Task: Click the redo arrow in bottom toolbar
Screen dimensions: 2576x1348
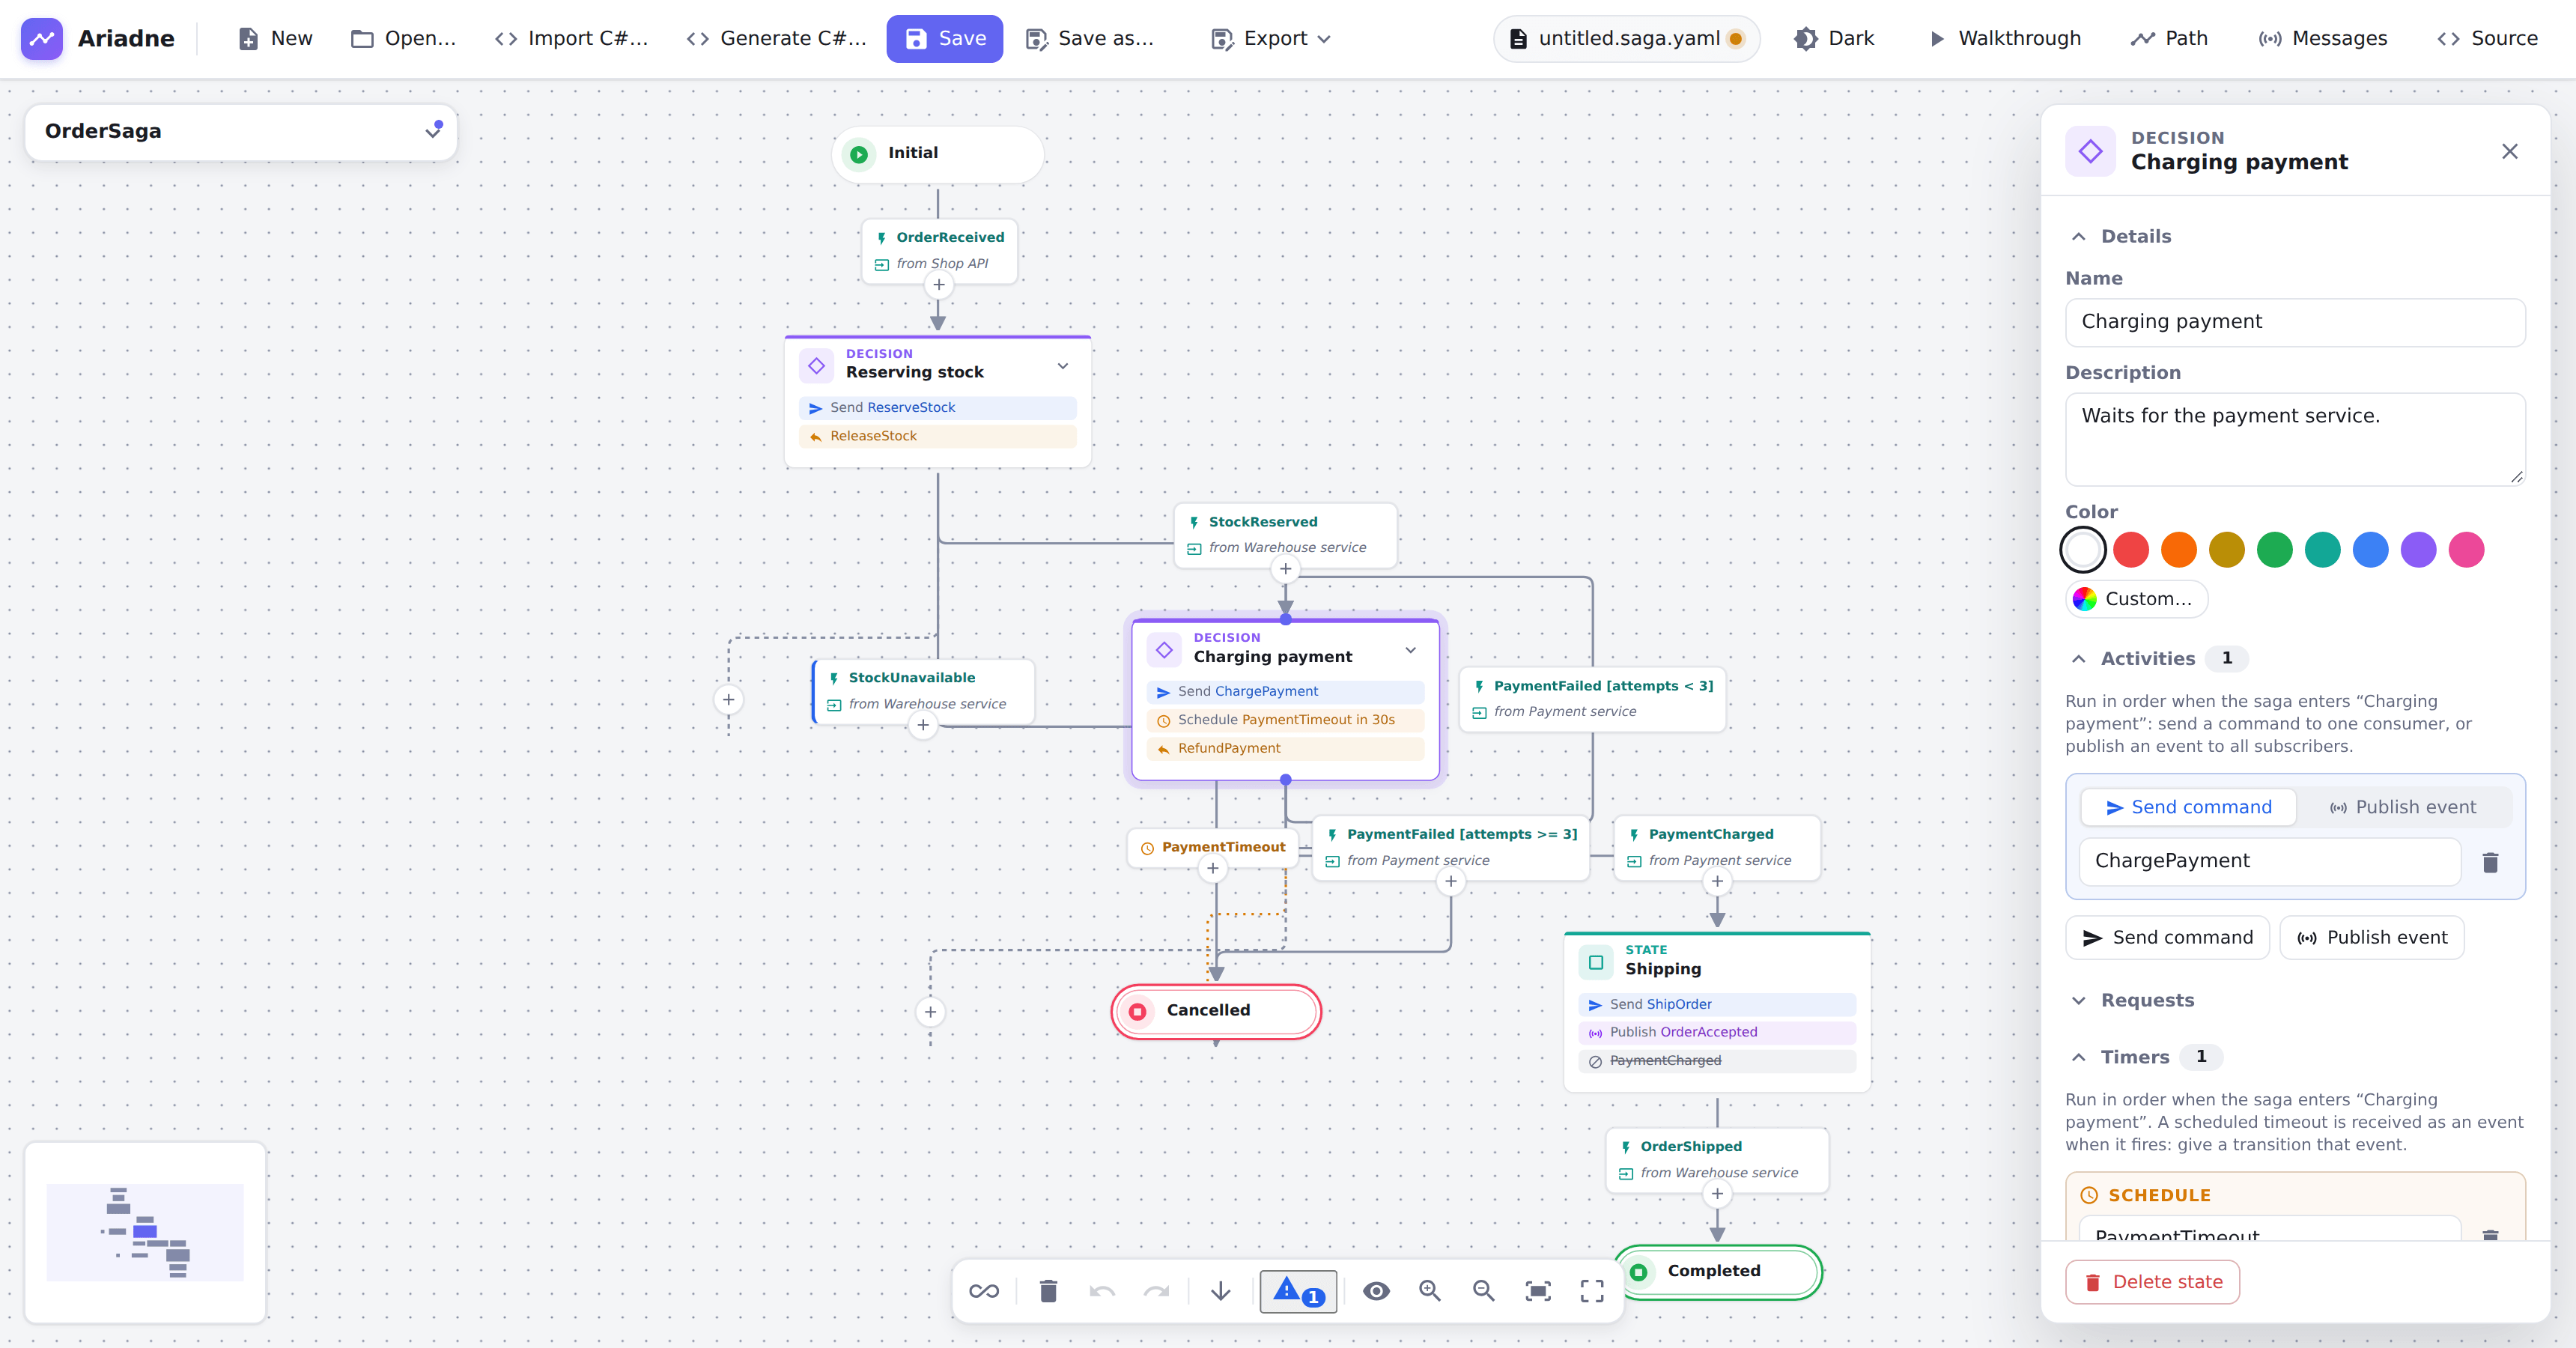Action: point(1157,1291)
